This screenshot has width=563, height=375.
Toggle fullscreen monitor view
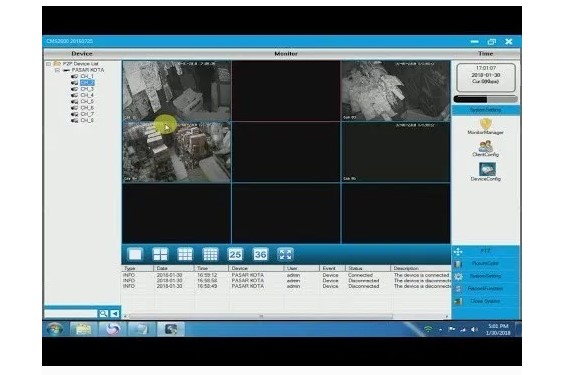click(285, 254)
